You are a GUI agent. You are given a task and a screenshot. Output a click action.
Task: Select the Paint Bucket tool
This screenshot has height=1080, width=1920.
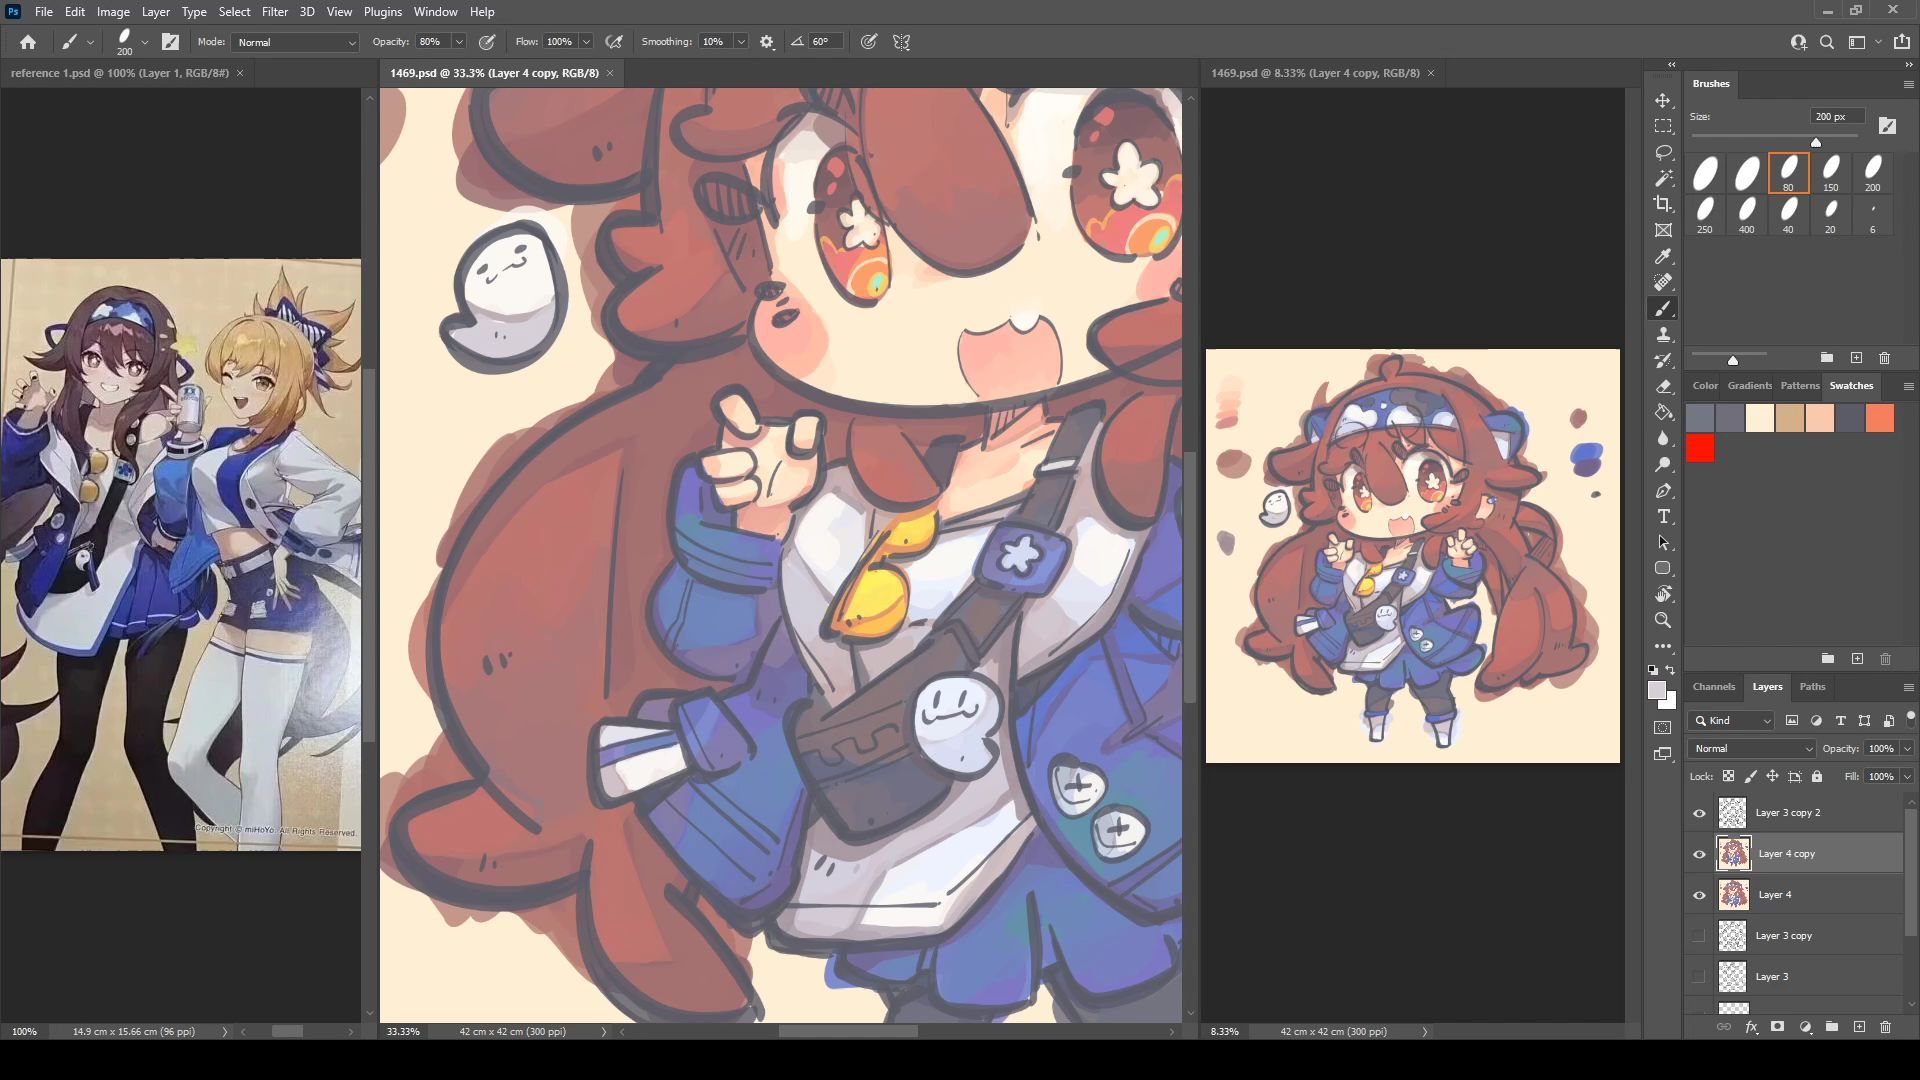tap(1663, 412)
